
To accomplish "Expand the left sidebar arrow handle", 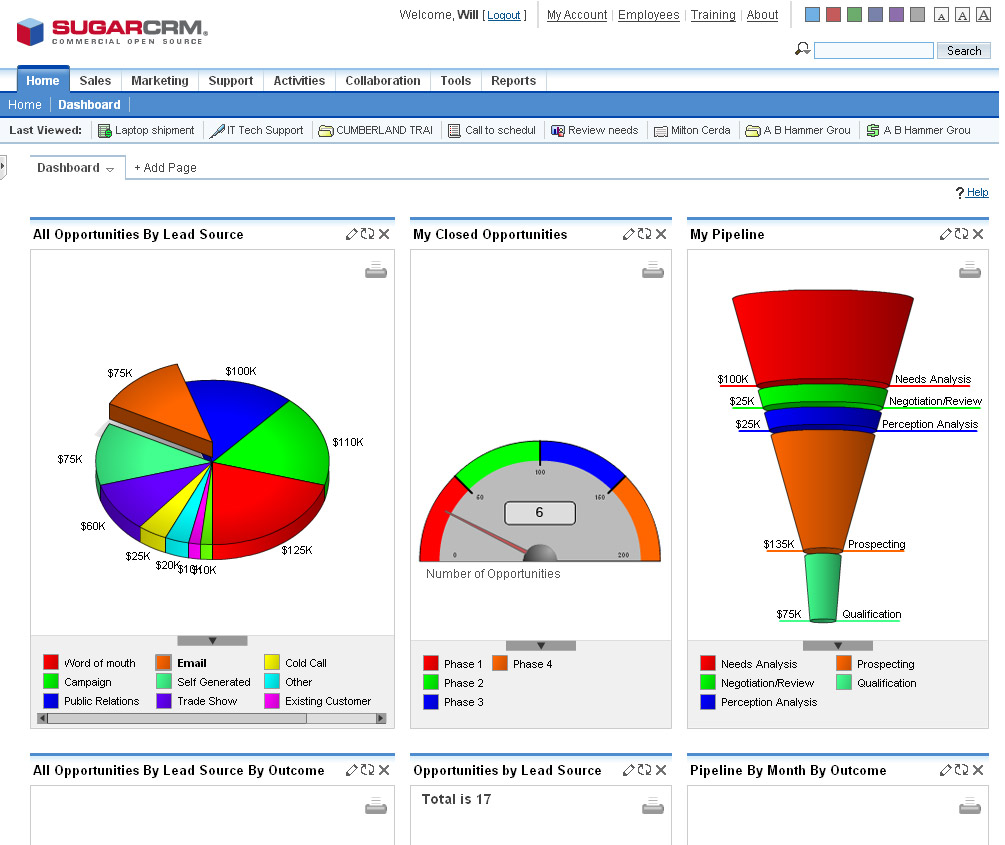I will point(3,166).
